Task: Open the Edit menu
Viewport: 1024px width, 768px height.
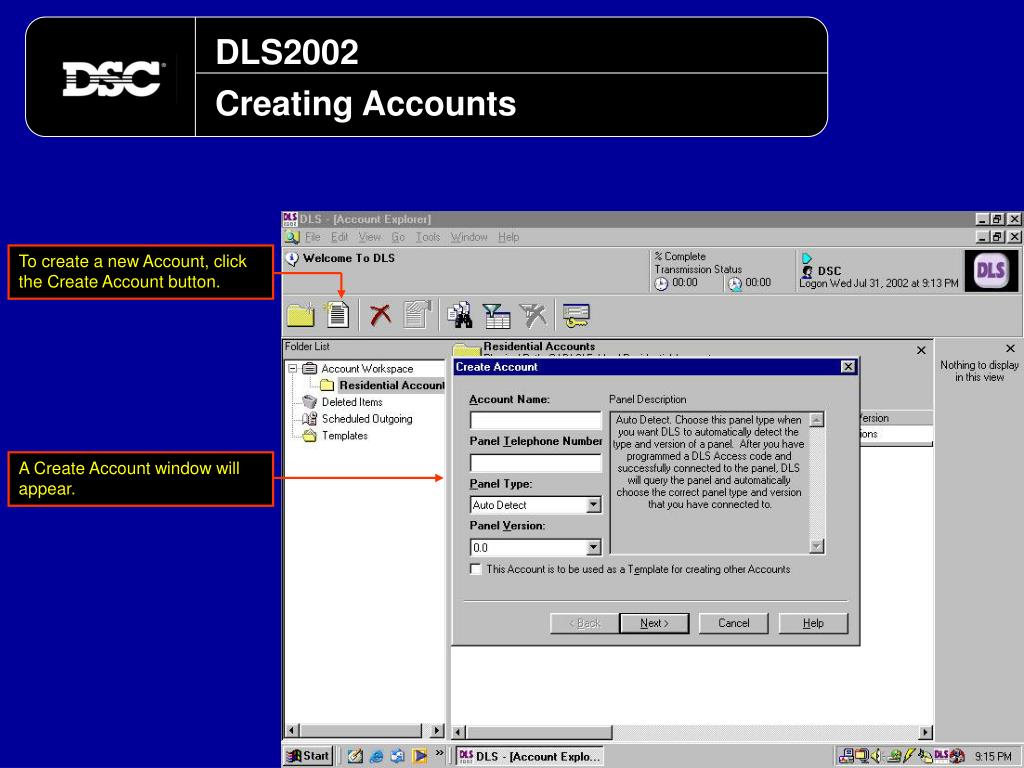Action: 340,237
